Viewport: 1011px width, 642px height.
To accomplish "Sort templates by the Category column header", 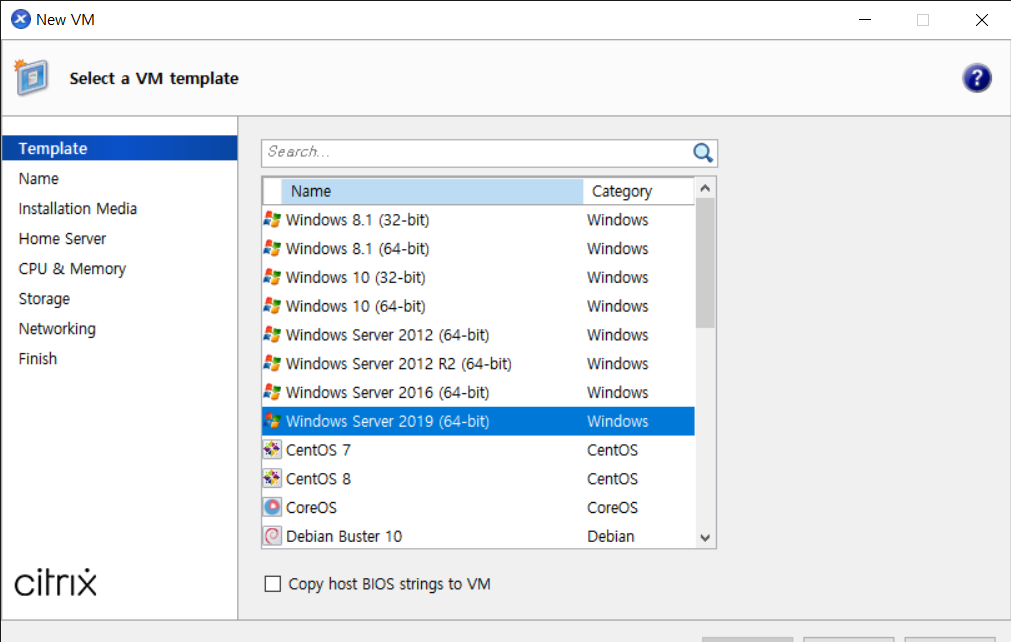I will (x=638, y=191).
